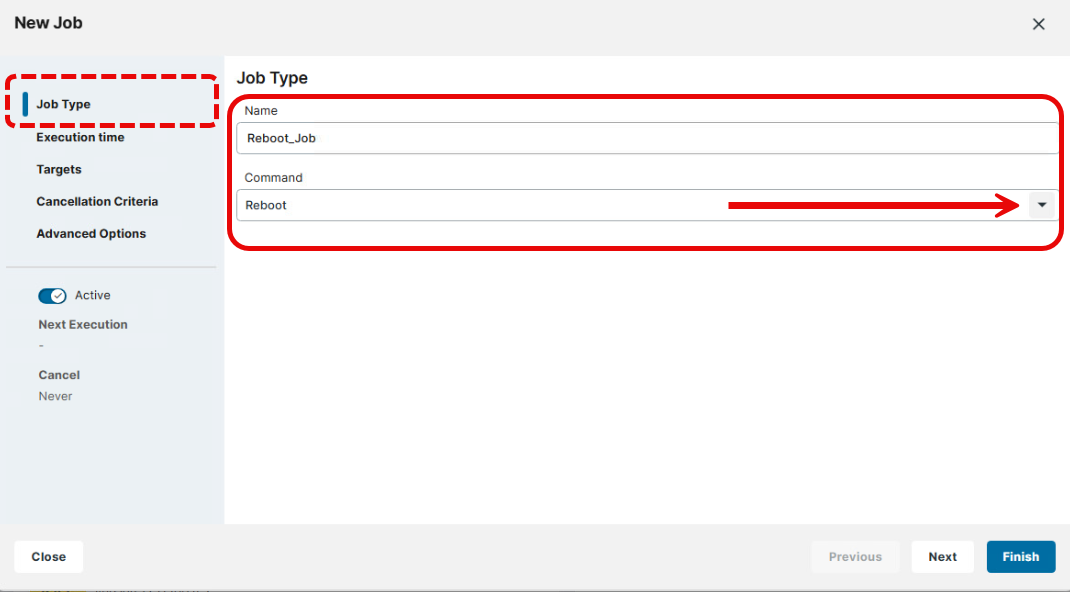The image size is (1070, 592).
Task: Close the New Job dialog with the X icon
Action: (1039, 23)
